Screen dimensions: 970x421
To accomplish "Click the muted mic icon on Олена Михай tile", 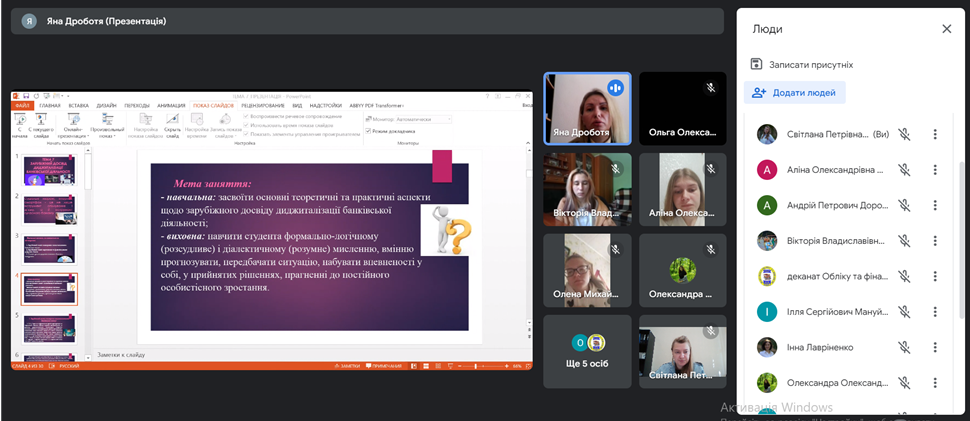I will (616, 249).
